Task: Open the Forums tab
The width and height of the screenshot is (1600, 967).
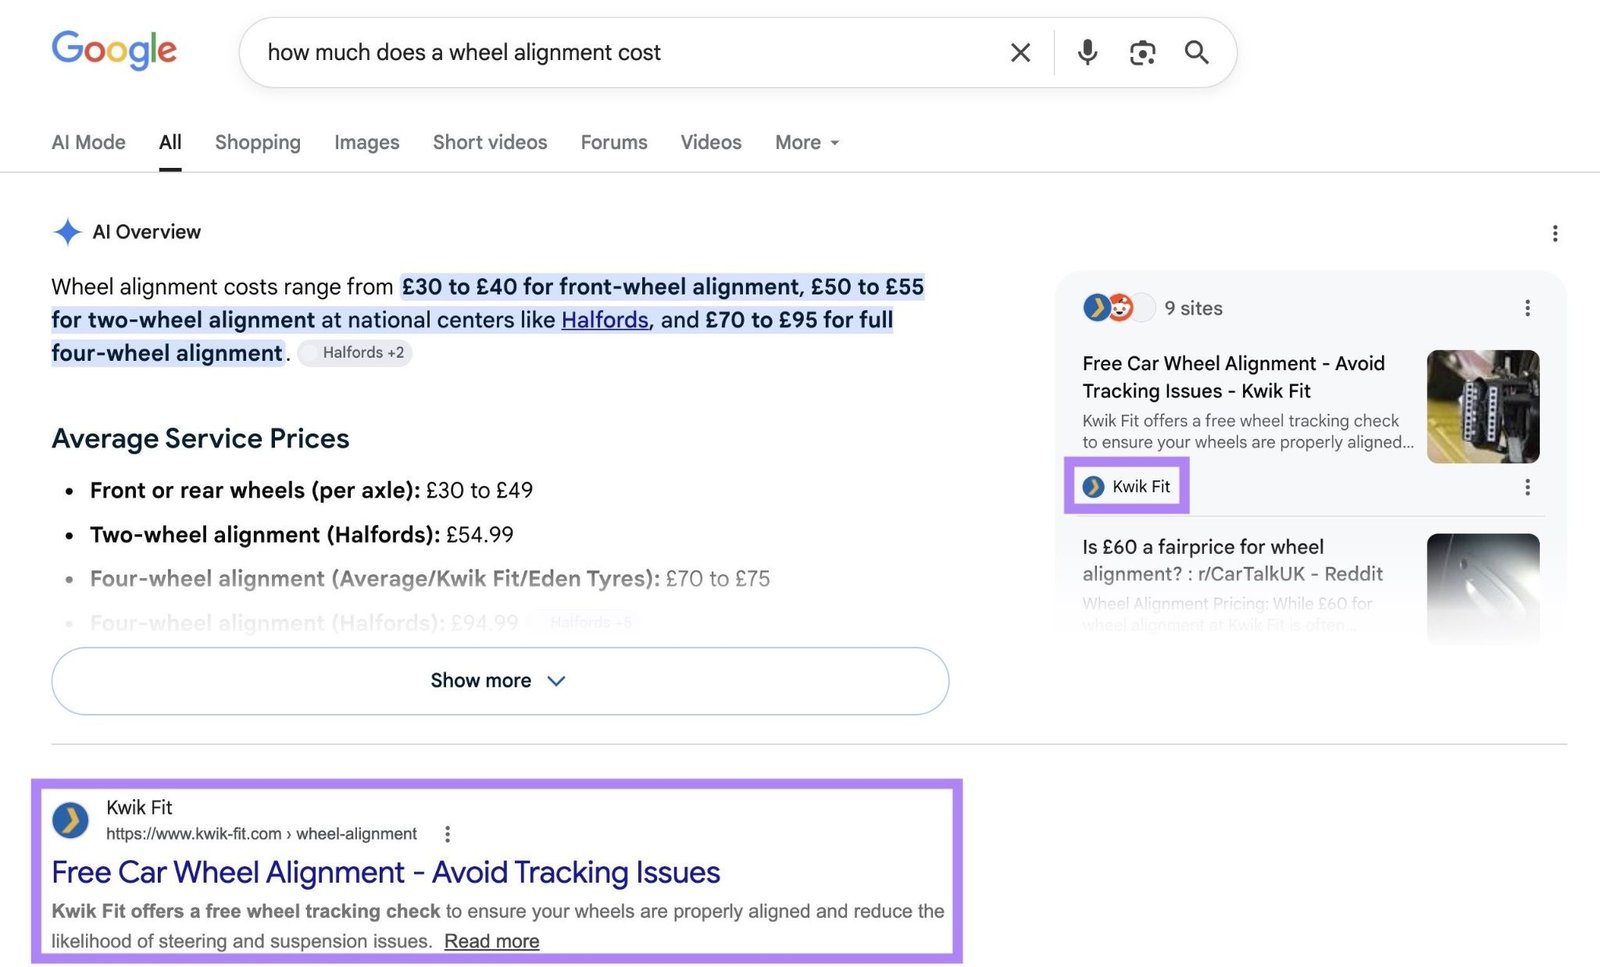Action: tap(614, 142)
